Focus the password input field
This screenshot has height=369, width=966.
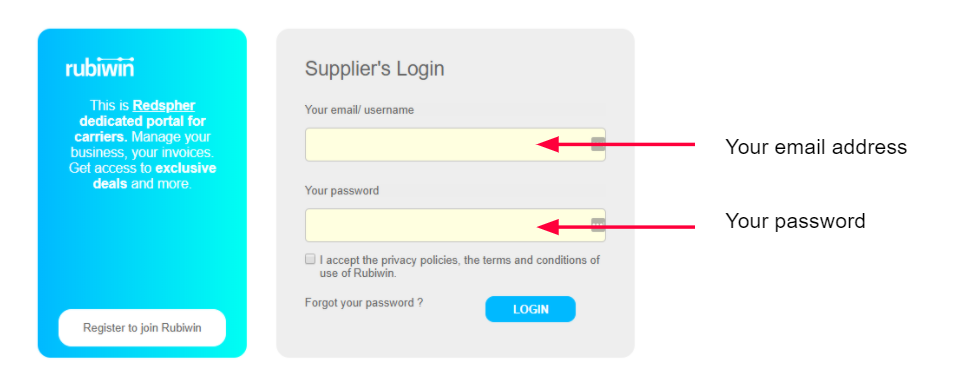(455, 225)
